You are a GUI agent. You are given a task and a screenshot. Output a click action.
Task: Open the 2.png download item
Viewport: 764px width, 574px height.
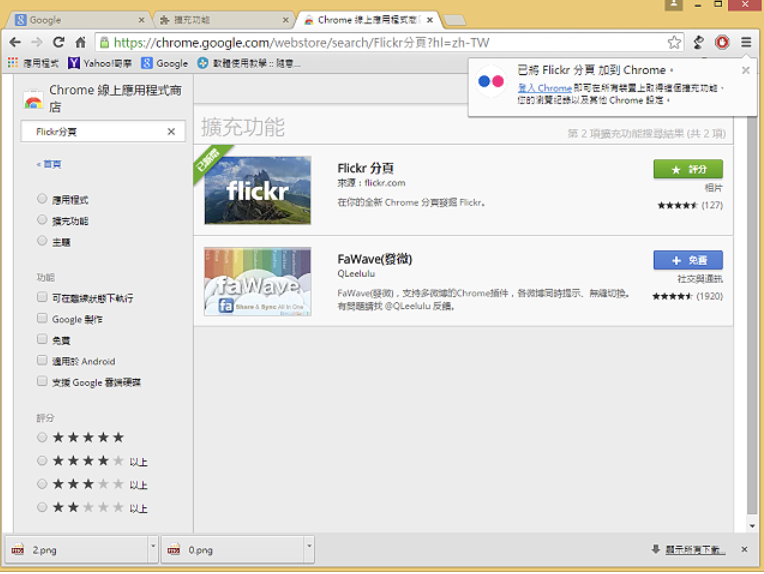76,550
